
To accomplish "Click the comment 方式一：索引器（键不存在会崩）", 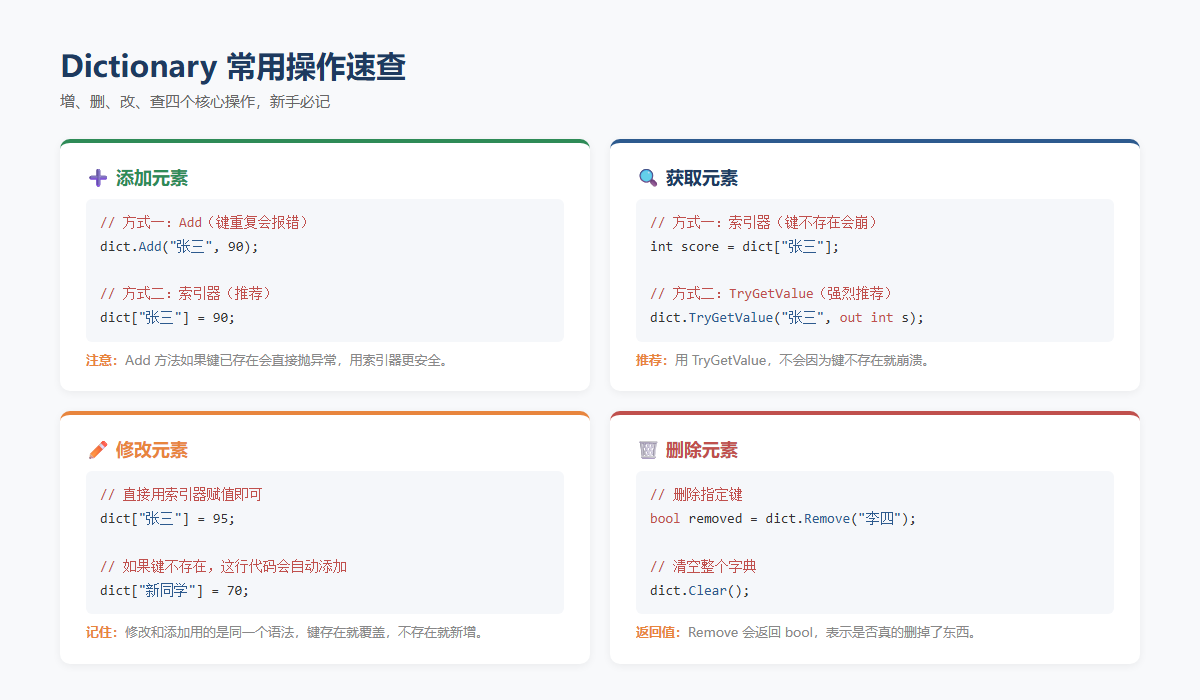I will pos(765,222).
